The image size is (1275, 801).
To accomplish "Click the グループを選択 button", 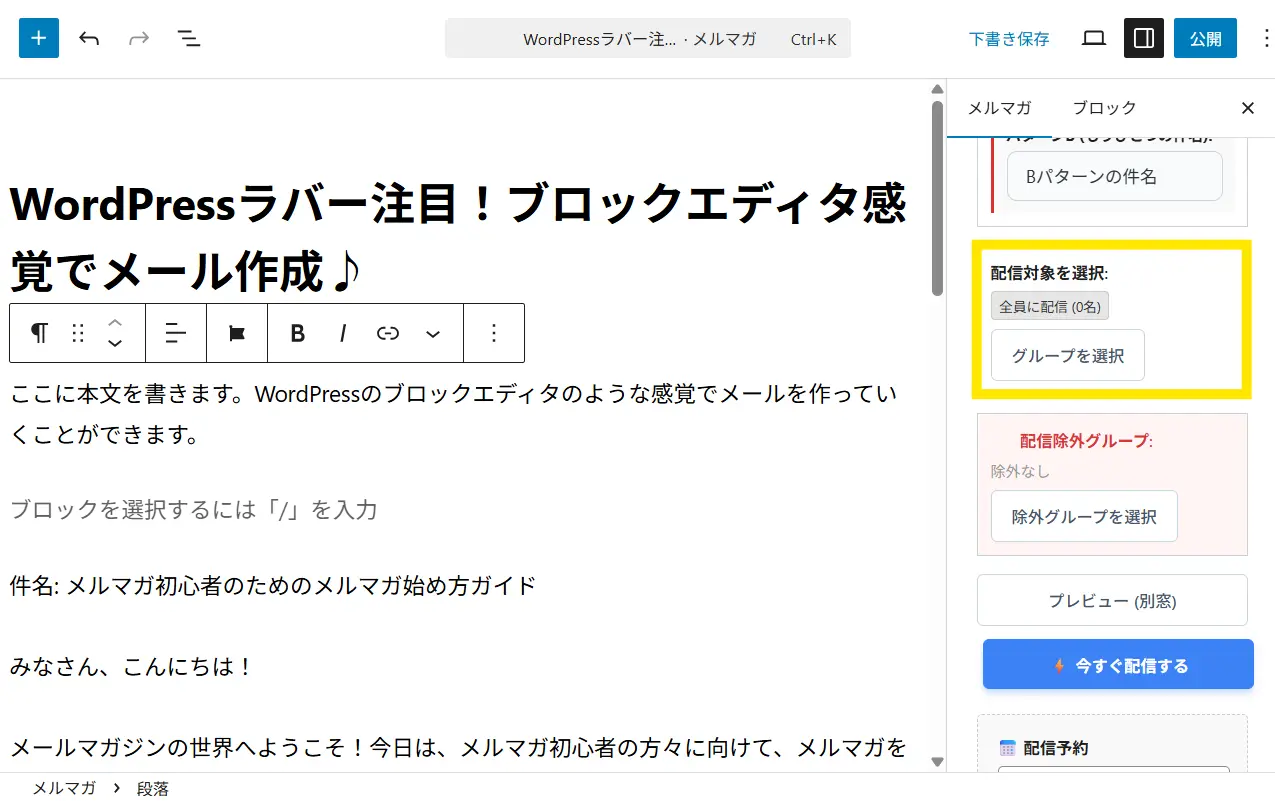I will click(1067, 356).
